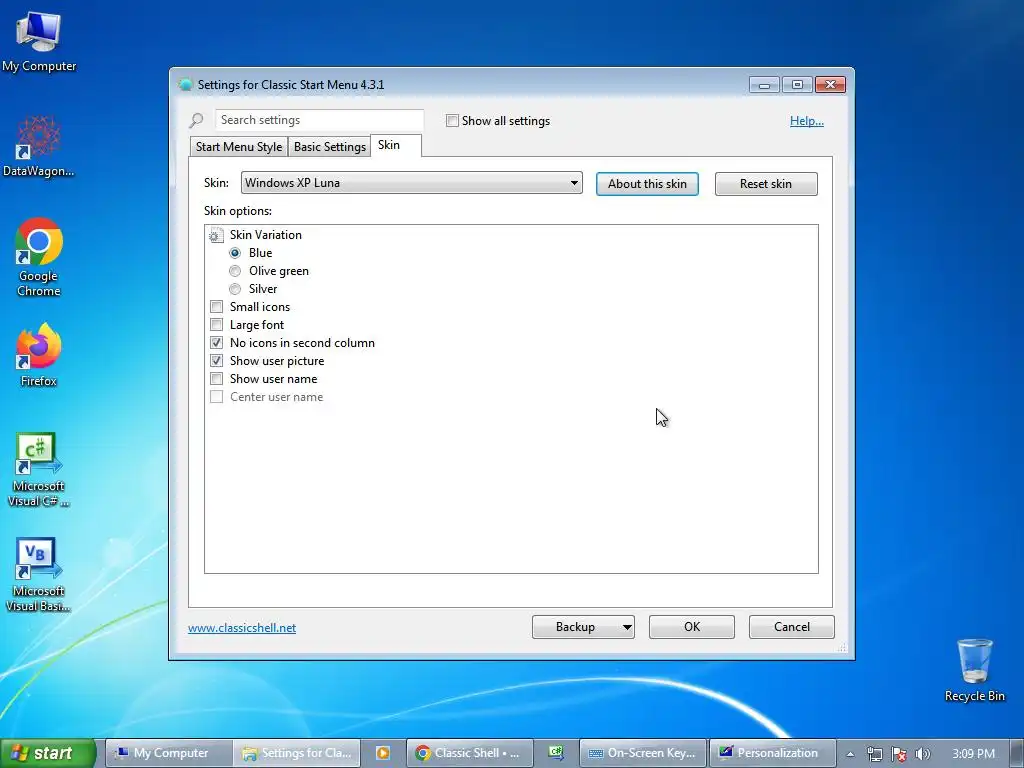Uncheck No icons in second column

click(216, 343)
